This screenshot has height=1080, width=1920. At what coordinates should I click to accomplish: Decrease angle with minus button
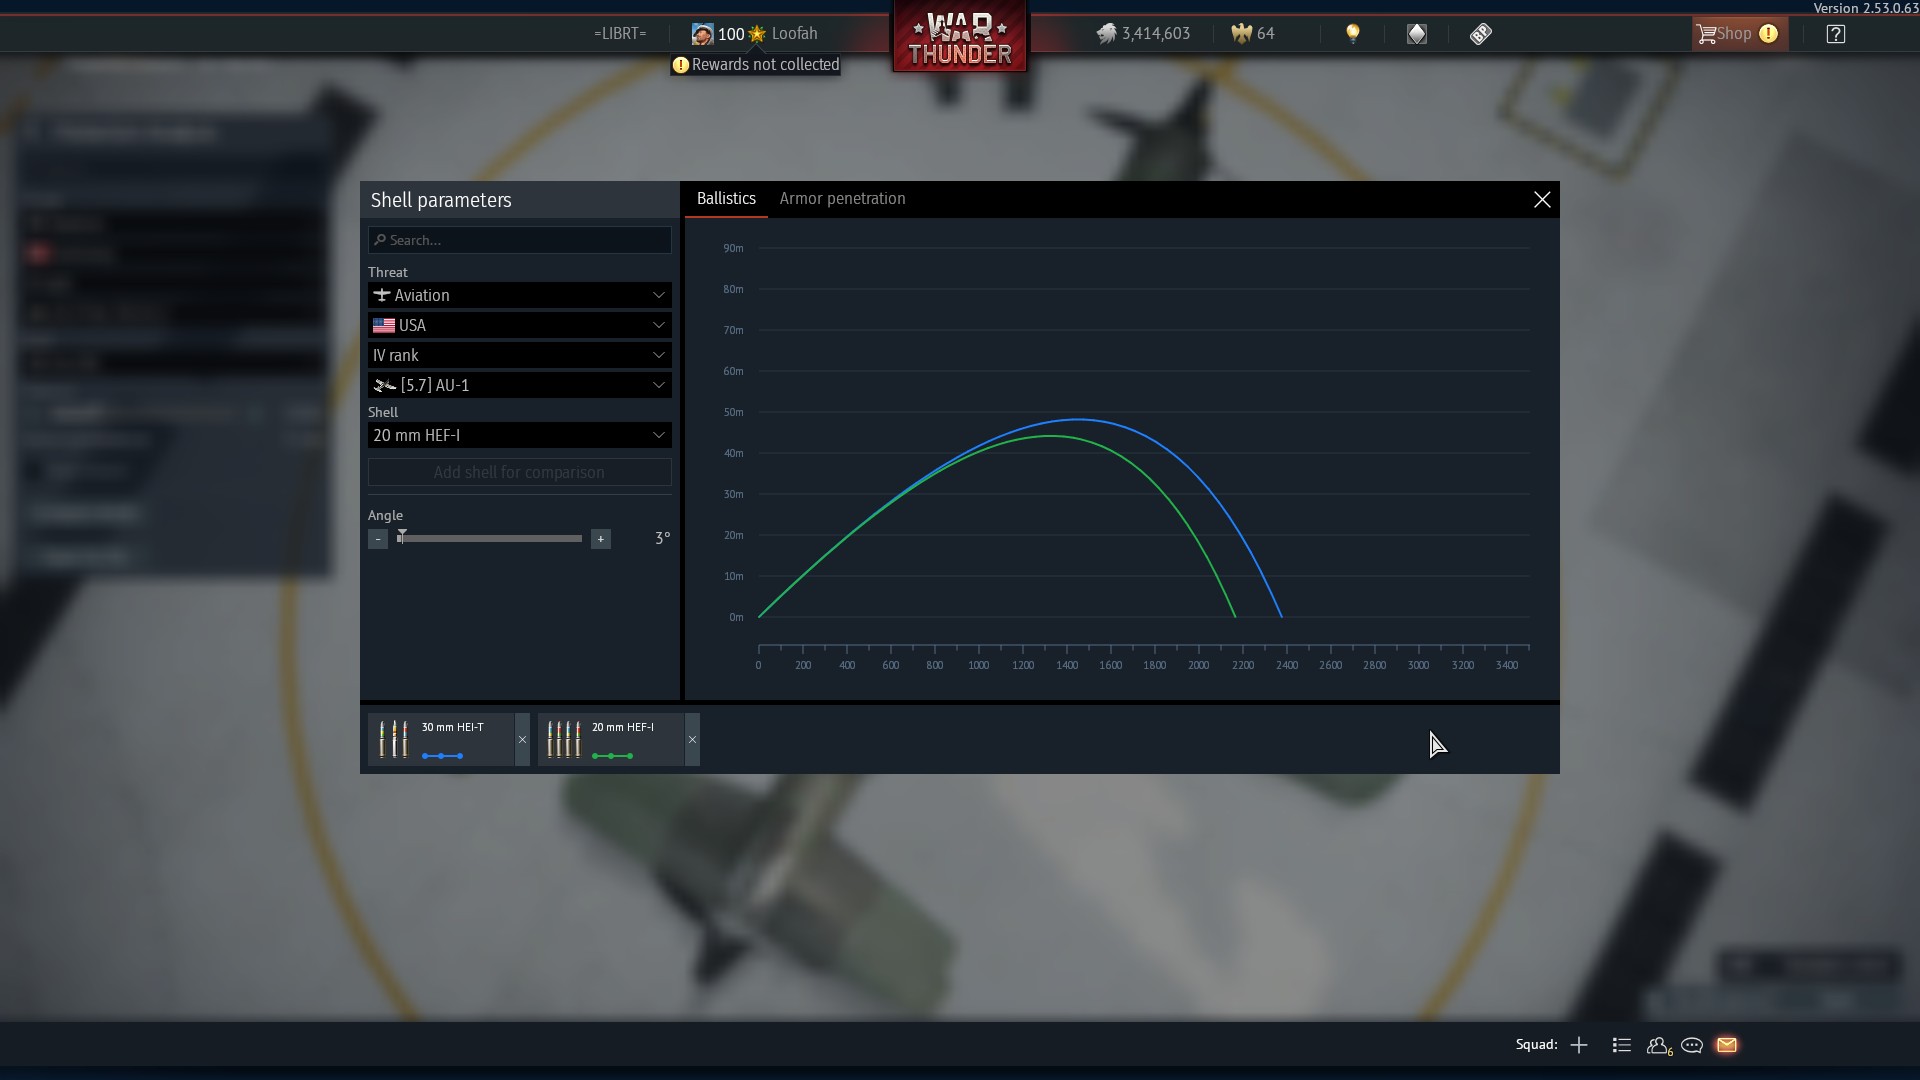378,539
